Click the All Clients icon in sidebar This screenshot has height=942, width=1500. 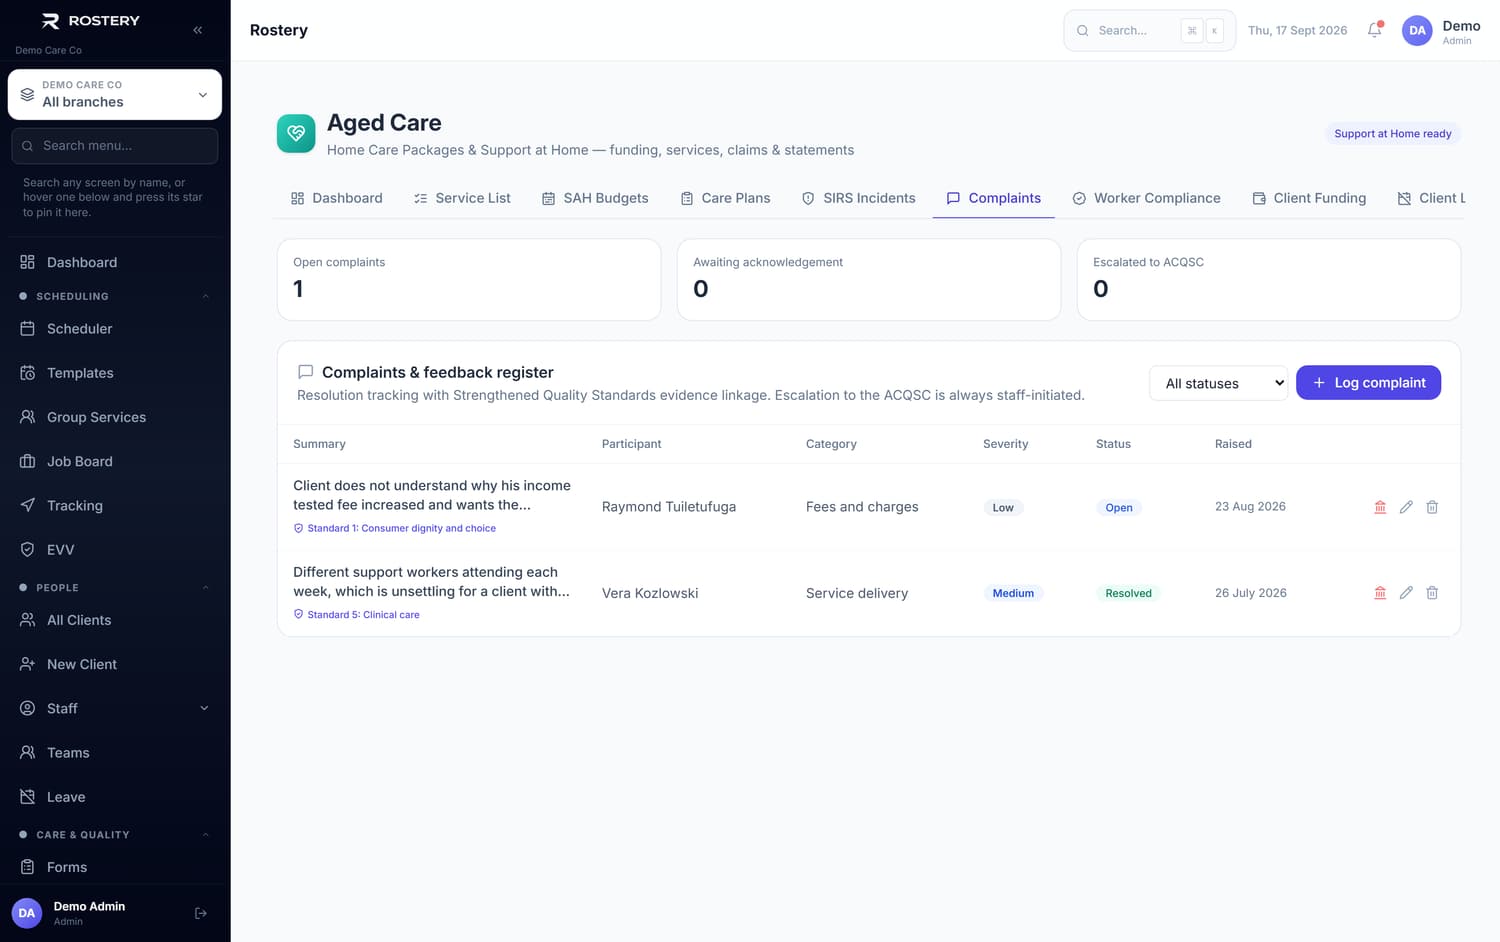pos(28,620)
